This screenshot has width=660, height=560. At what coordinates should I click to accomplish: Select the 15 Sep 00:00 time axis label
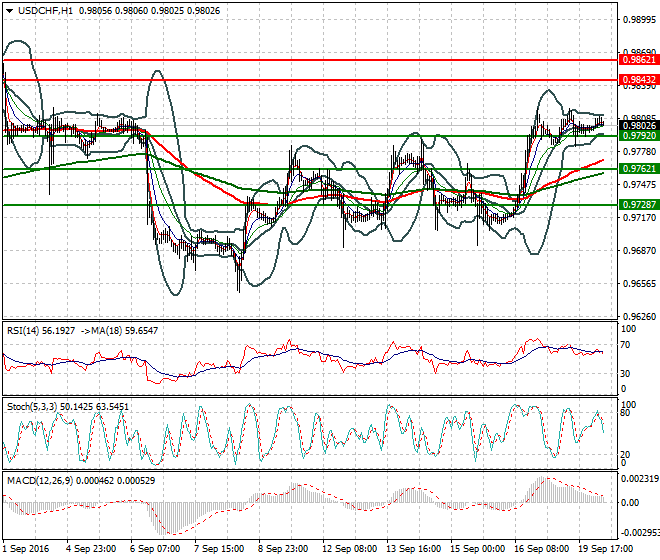[x=477, y=549]
